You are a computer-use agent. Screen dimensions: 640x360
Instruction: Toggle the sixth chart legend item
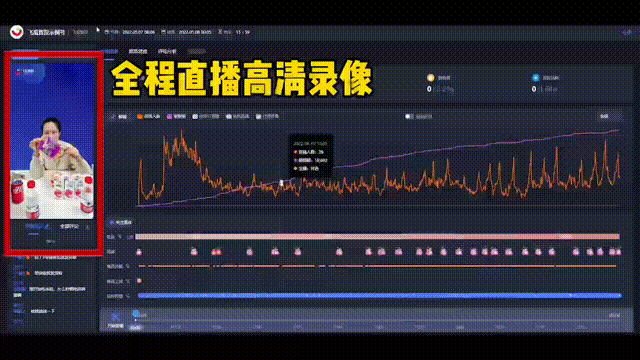click(267, 116)
